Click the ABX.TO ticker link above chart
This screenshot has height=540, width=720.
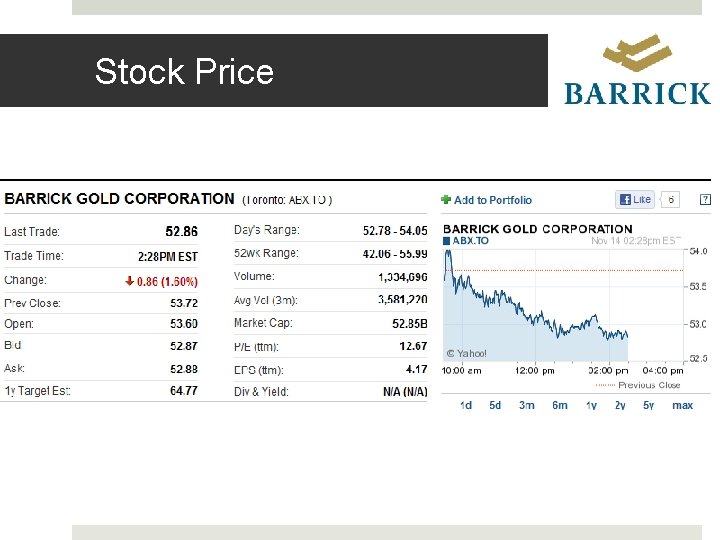(x=471, y=241)
